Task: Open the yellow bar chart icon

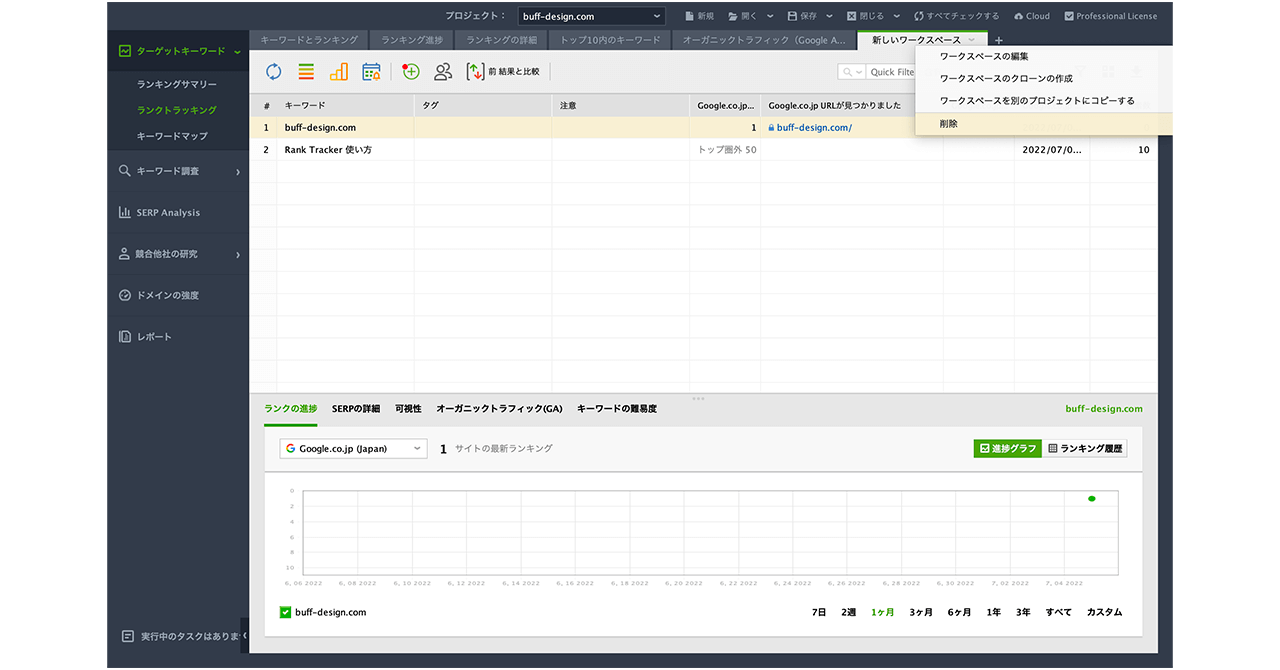Action: 339,72
